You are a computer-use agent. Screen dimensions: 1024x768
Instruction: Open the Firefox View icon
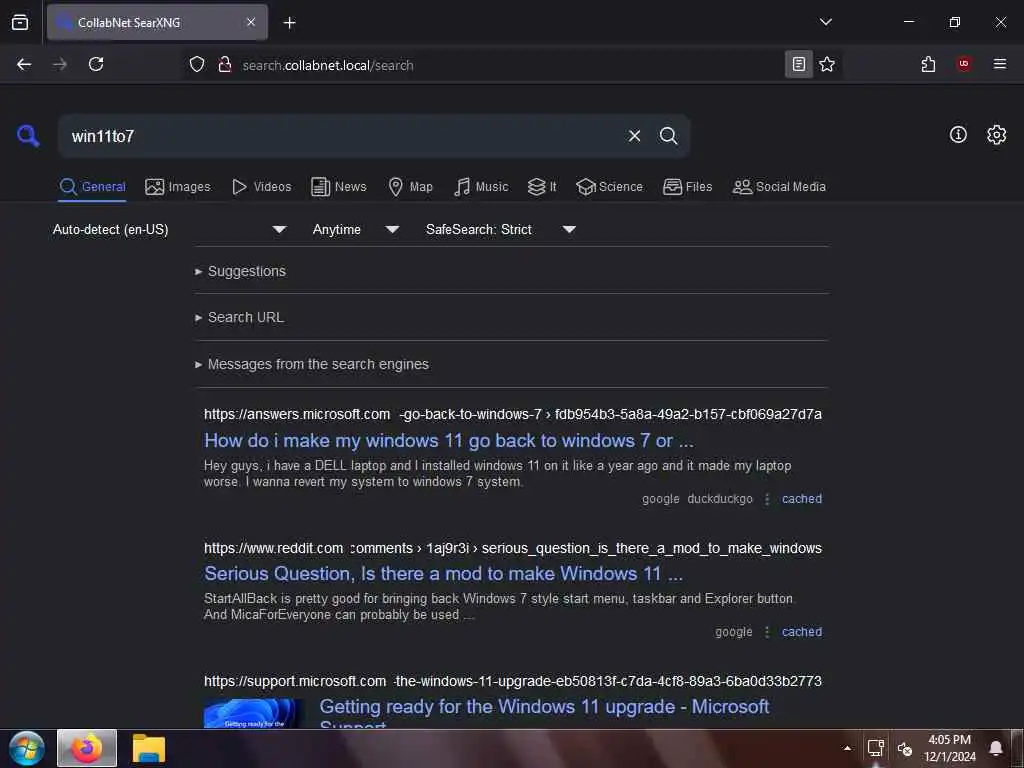tap(20, 22)
